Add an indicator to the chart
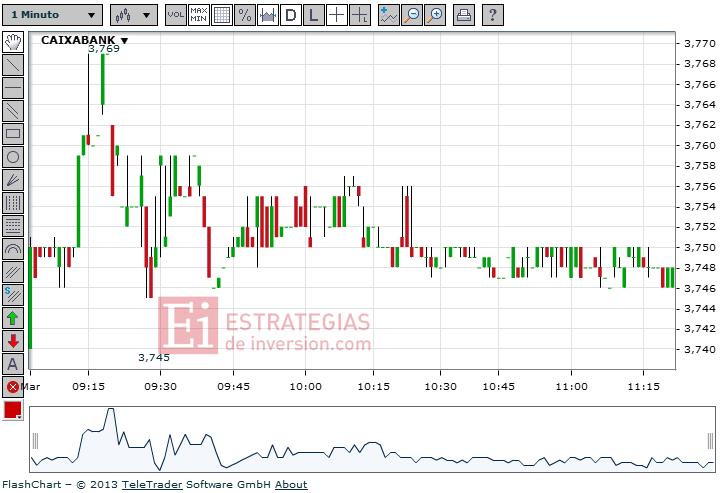 point(389,15)
